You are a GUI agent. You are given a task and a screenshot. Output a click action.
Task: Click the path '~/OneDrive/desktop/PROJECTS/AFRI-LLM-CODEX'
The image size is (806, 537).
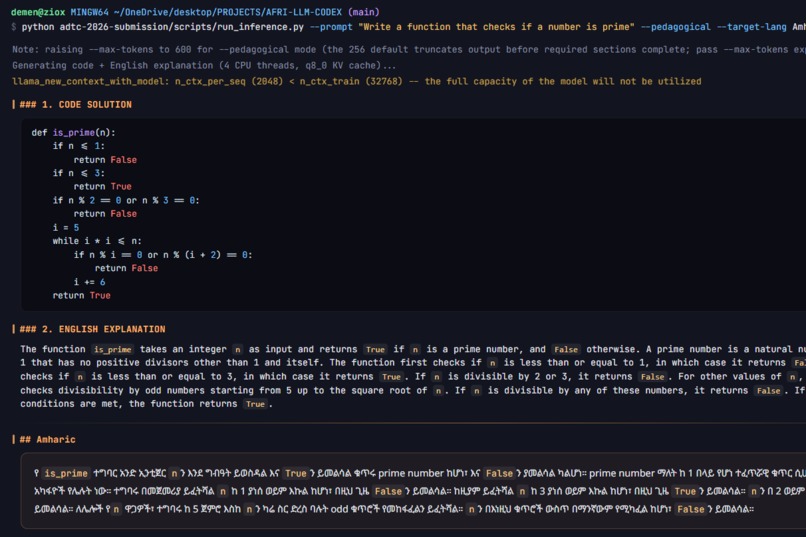228,12
